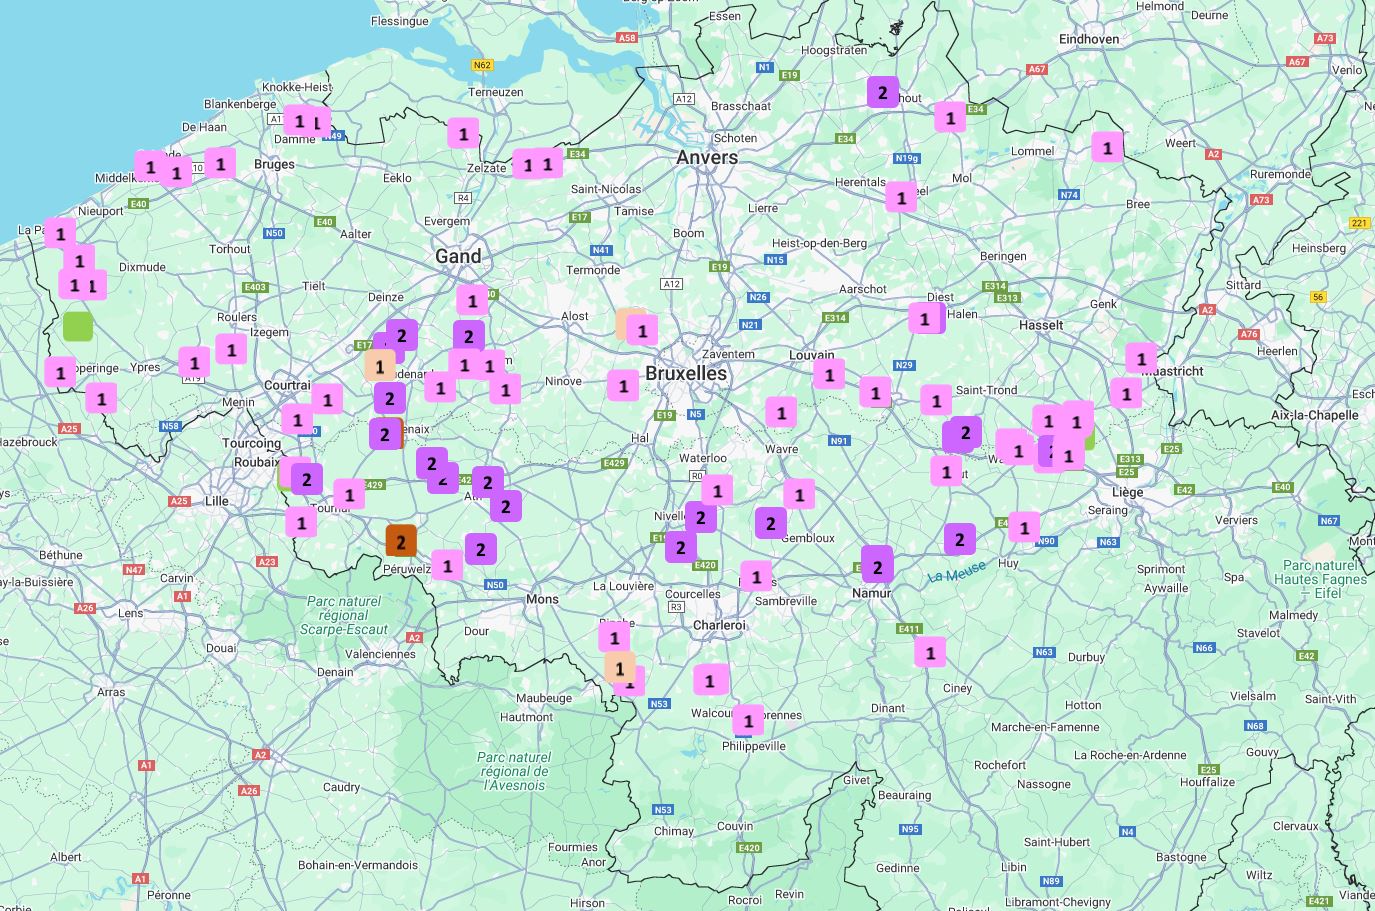The height and width of the screenshot is (911, 1375).
Task: Open the "1" marker north of Ciney
Action: (930, 652)
